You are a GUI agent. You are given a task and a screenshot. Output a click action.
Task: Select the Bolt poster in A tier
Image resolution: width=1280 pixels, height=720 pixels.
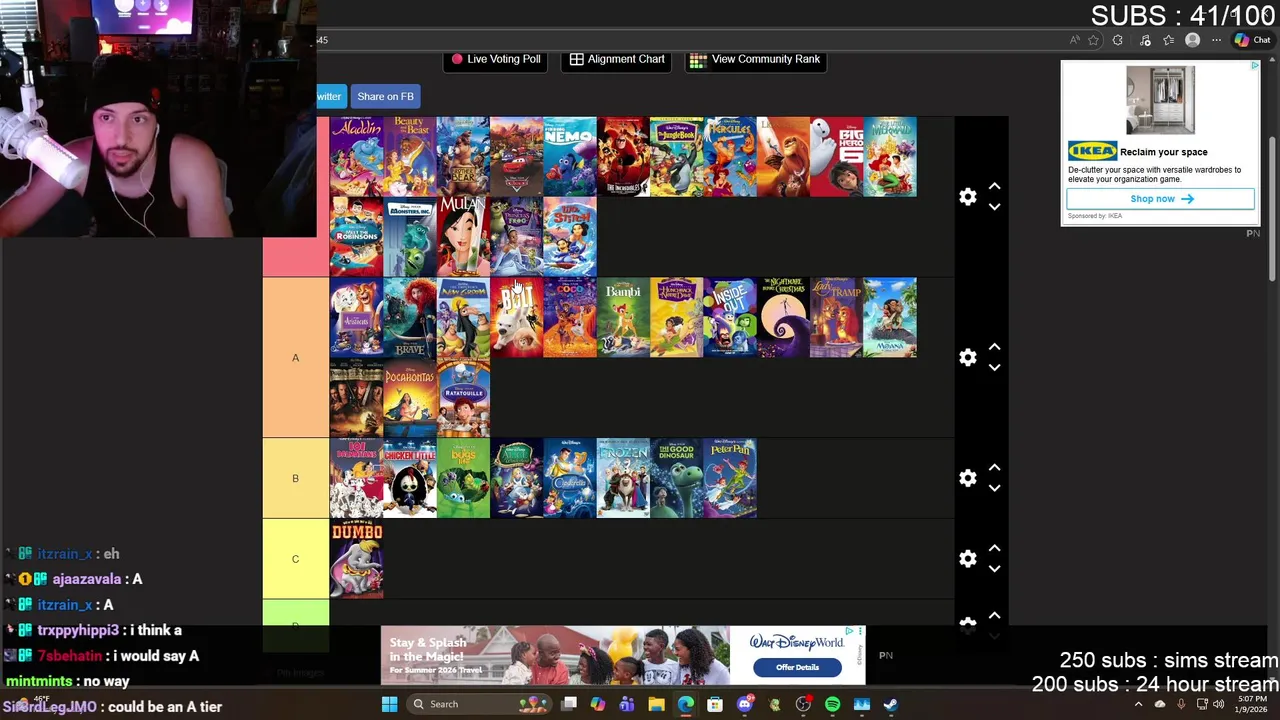(x=516, y=317)
